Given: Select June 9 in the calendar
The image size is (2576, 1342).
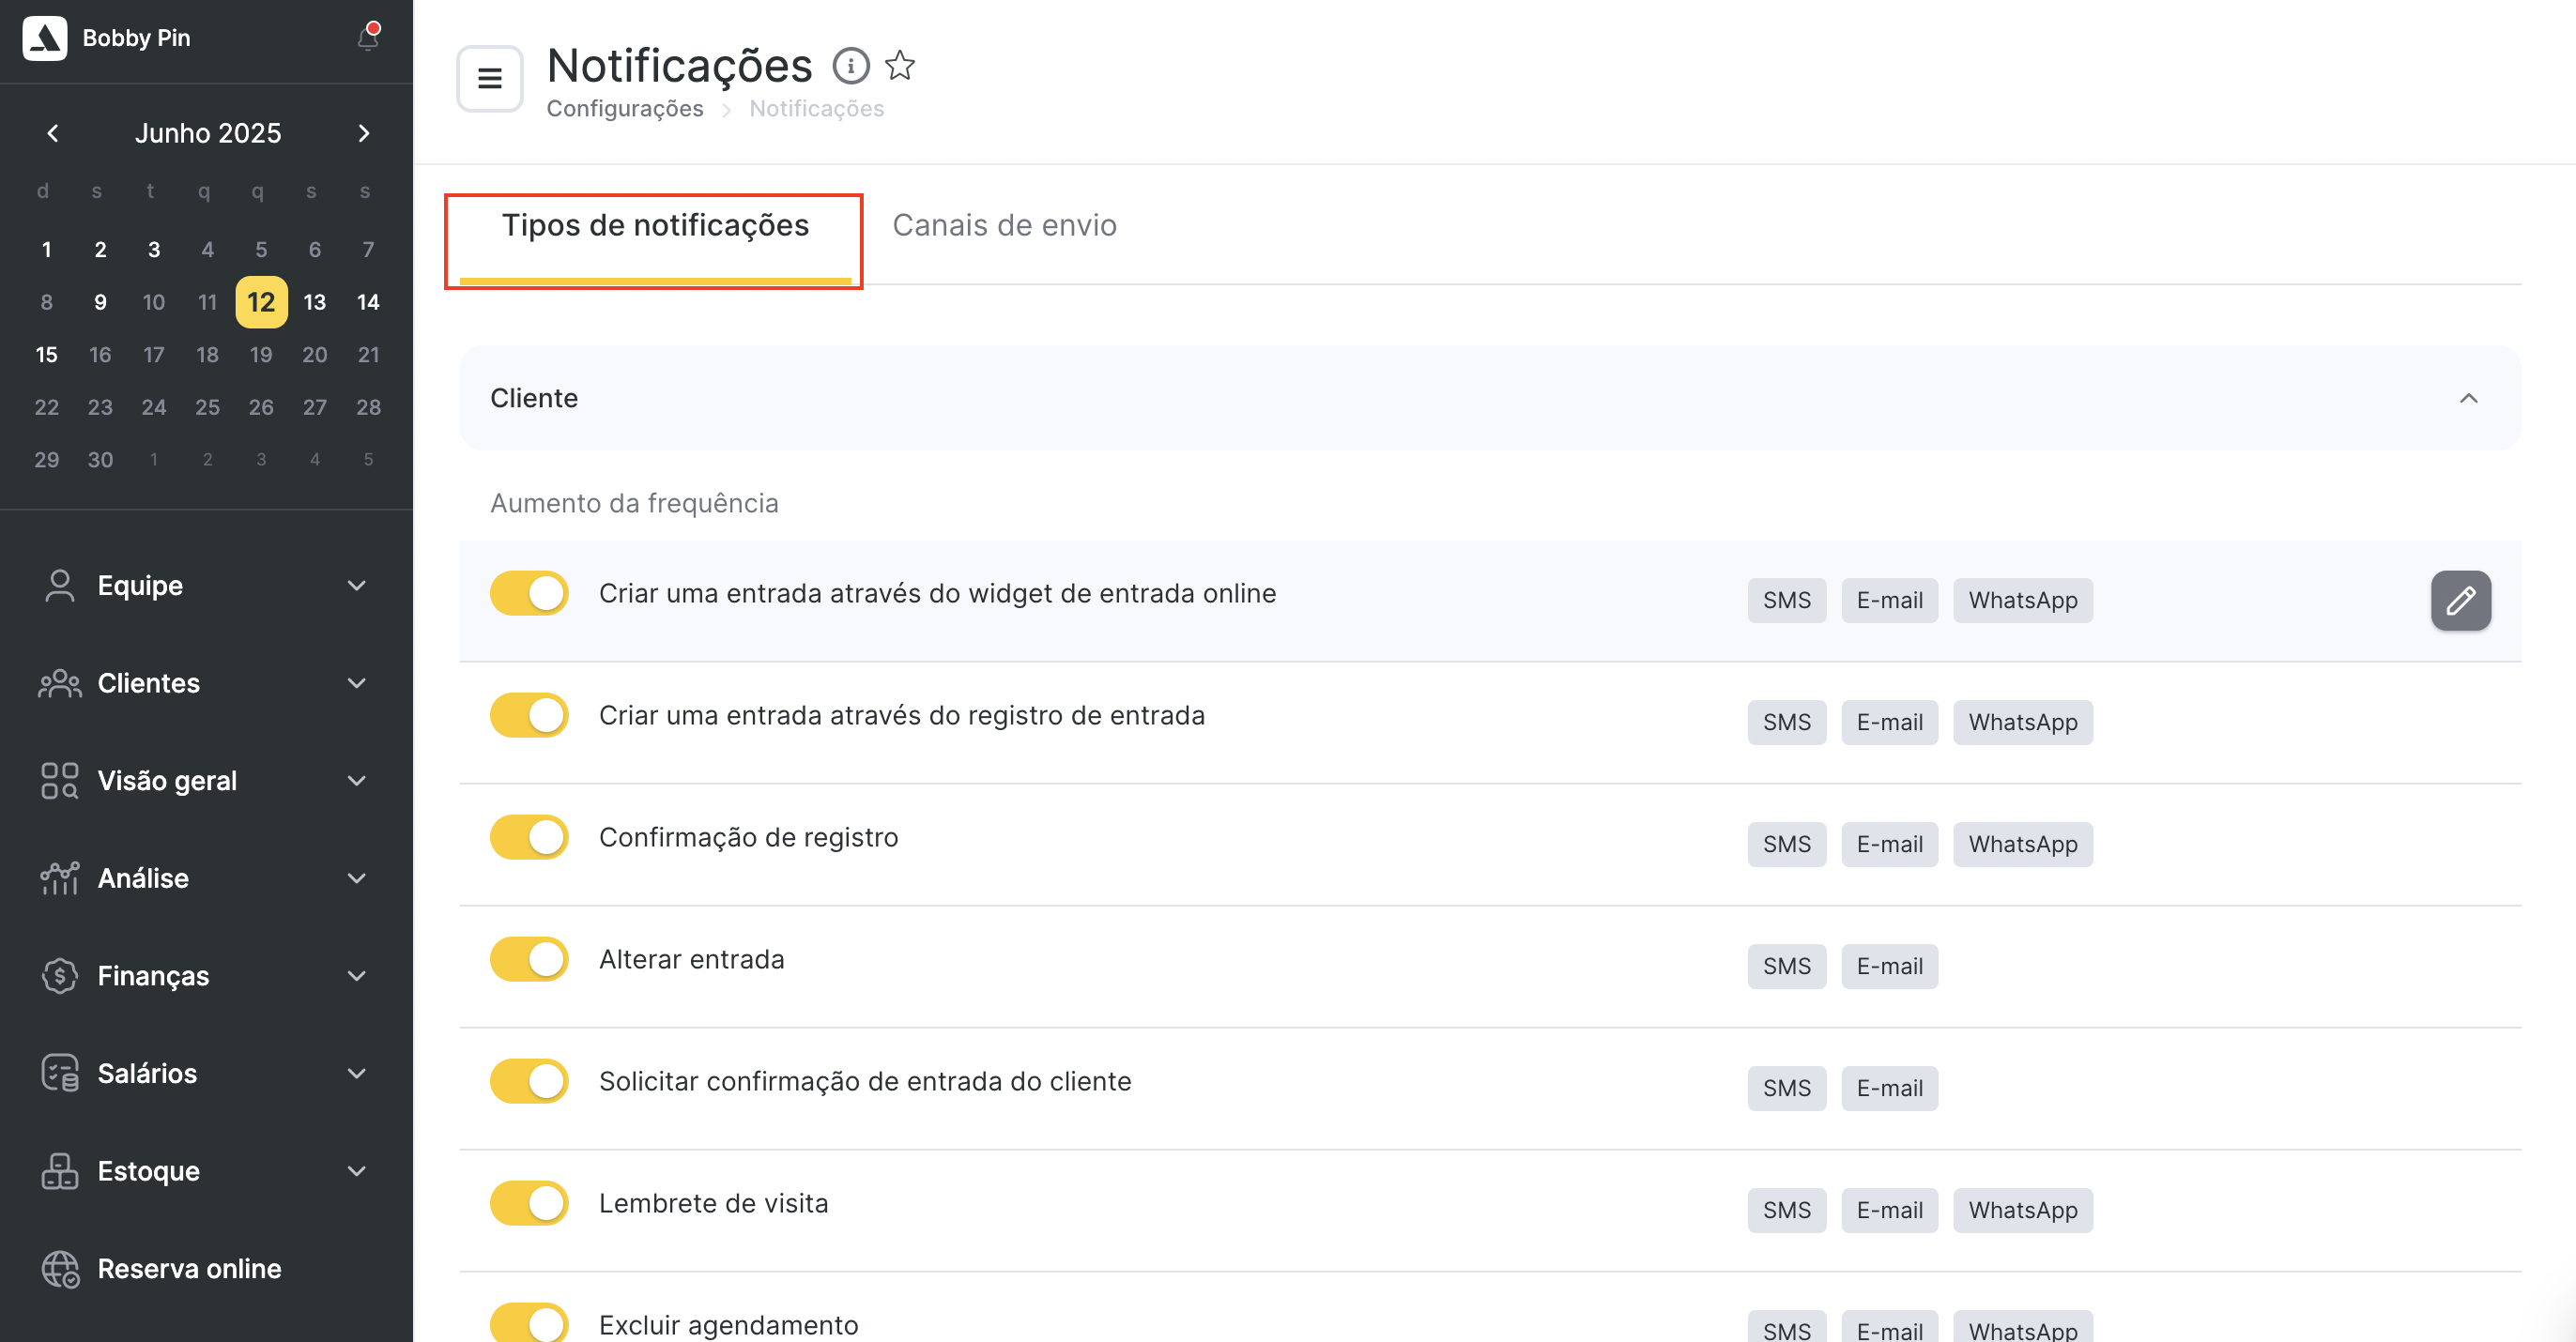Looking at the screenshot, I should point(100,302).
